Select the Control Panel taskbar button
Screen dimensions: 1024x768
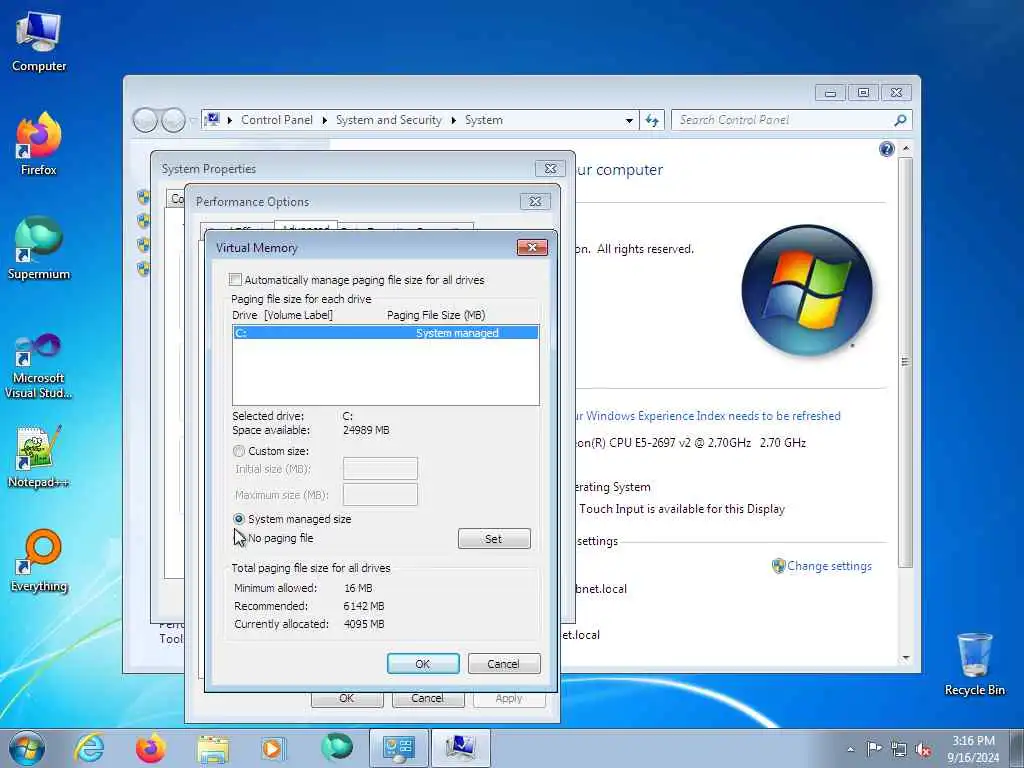pyautogui.click(x=399, y=748)
